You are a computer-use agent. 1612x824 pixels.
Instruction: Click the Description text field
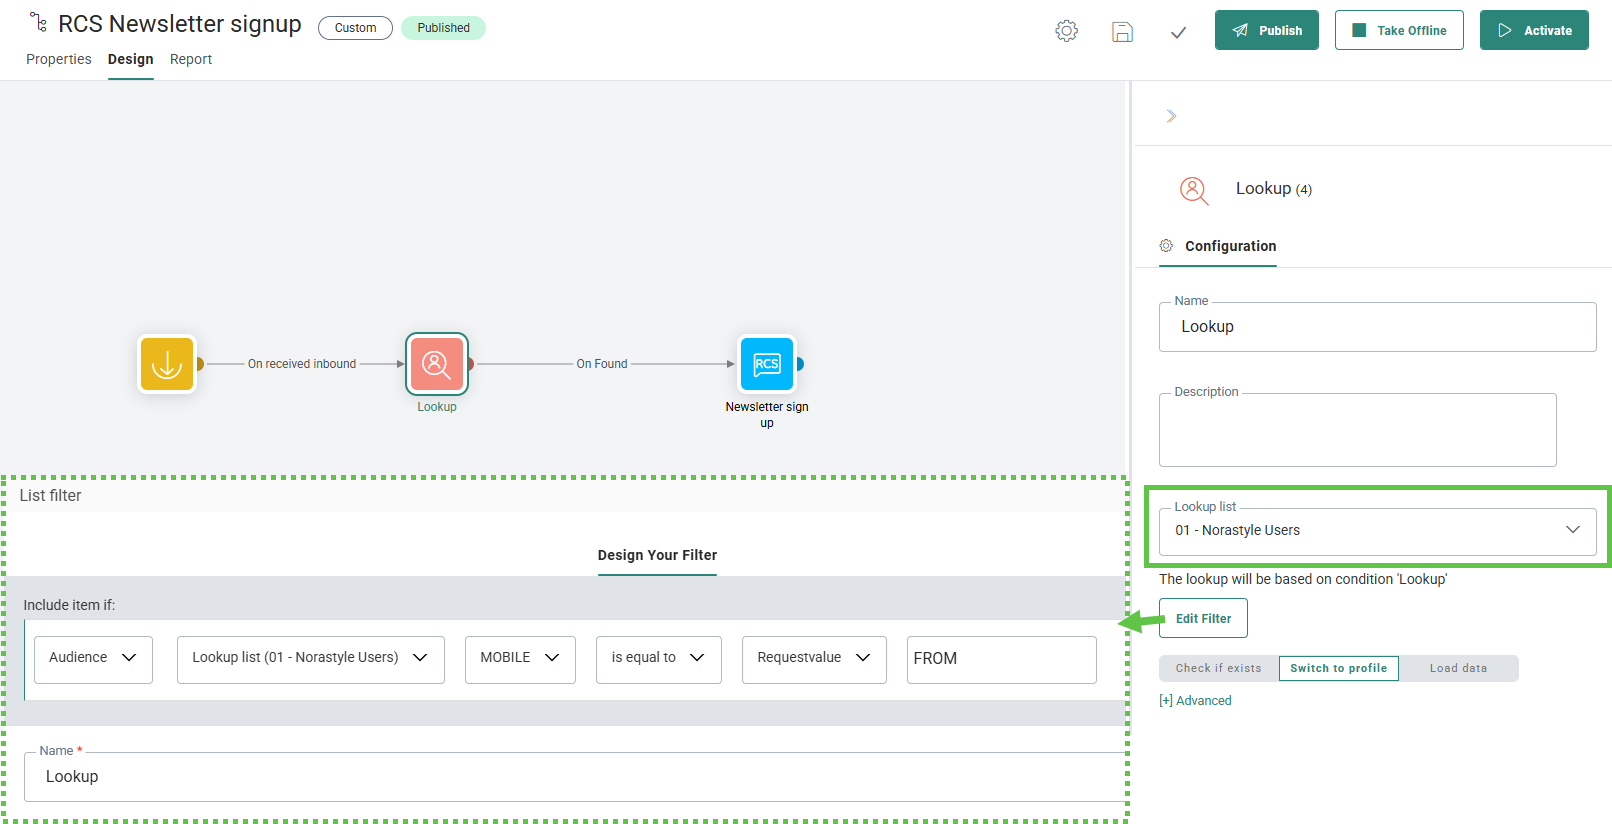1357,431
